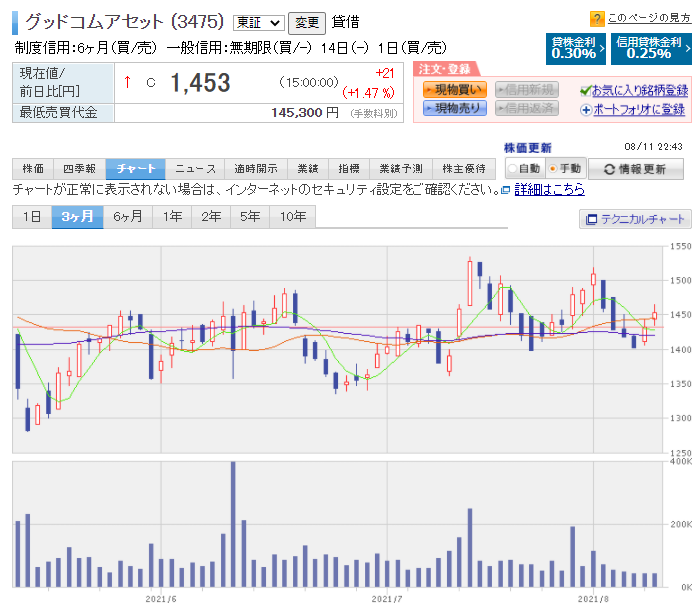This screenshot has width=695, height=606.
Task: Switch to the 株価 tab
Action: click(x=33, y=169)
